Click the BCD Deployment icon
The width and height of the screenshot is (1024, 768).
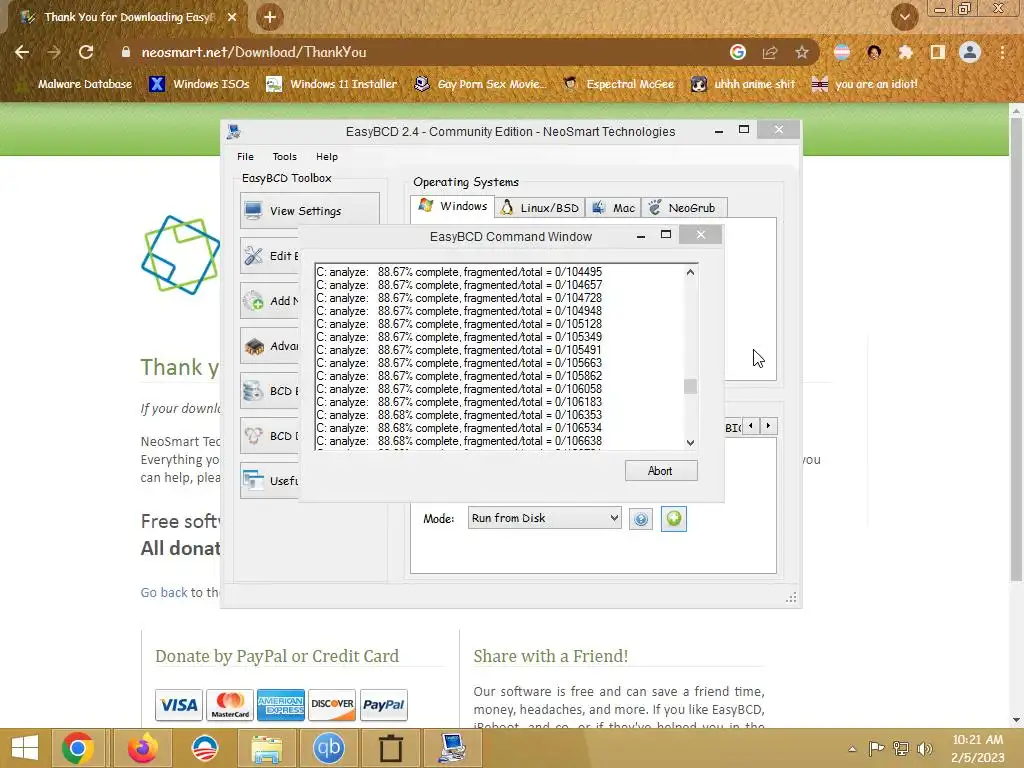tap(253, 436)
